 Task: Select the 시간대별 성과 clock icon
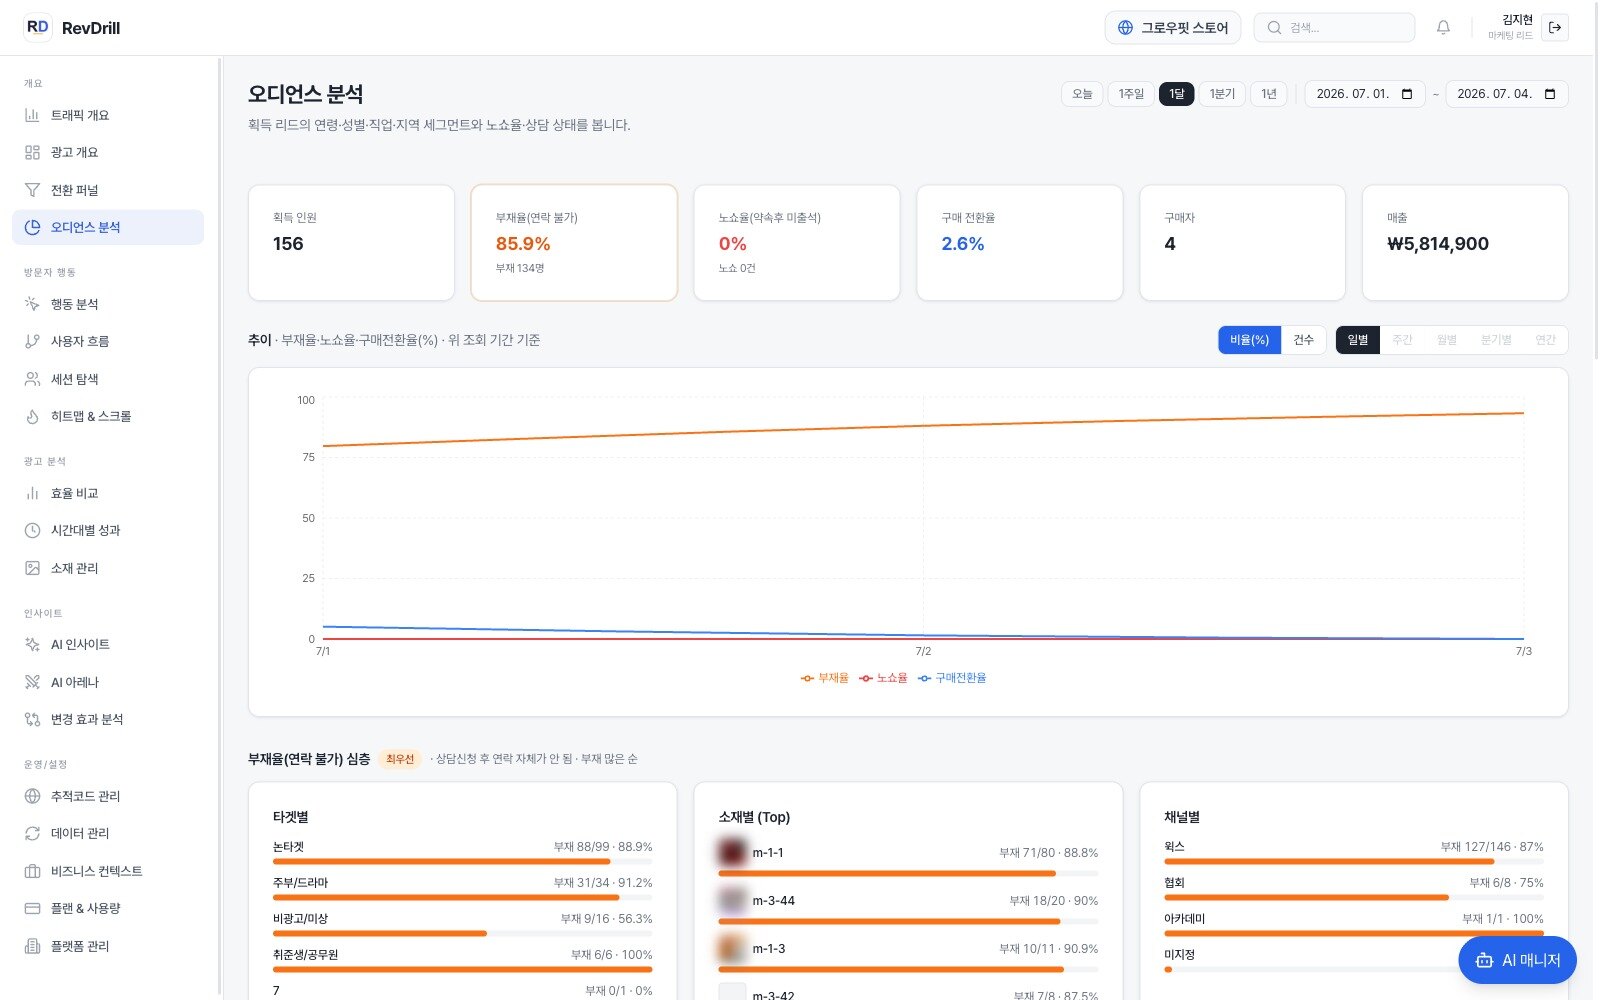[x=32, y=530]
